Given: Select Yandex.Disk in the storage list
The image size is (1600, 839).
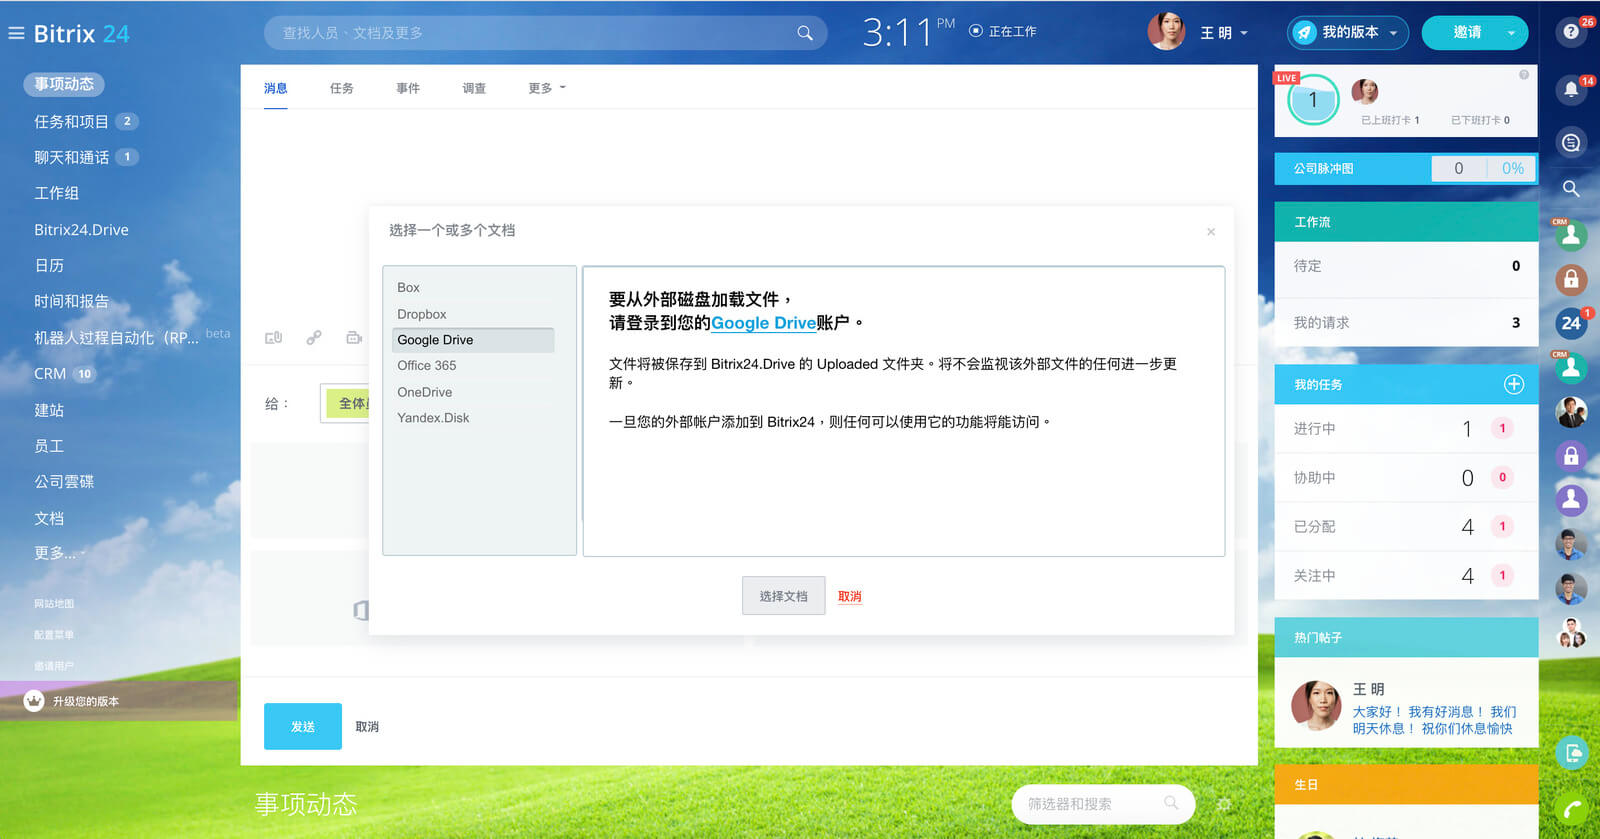Looking at the screenshot, I should click(433, 418).
